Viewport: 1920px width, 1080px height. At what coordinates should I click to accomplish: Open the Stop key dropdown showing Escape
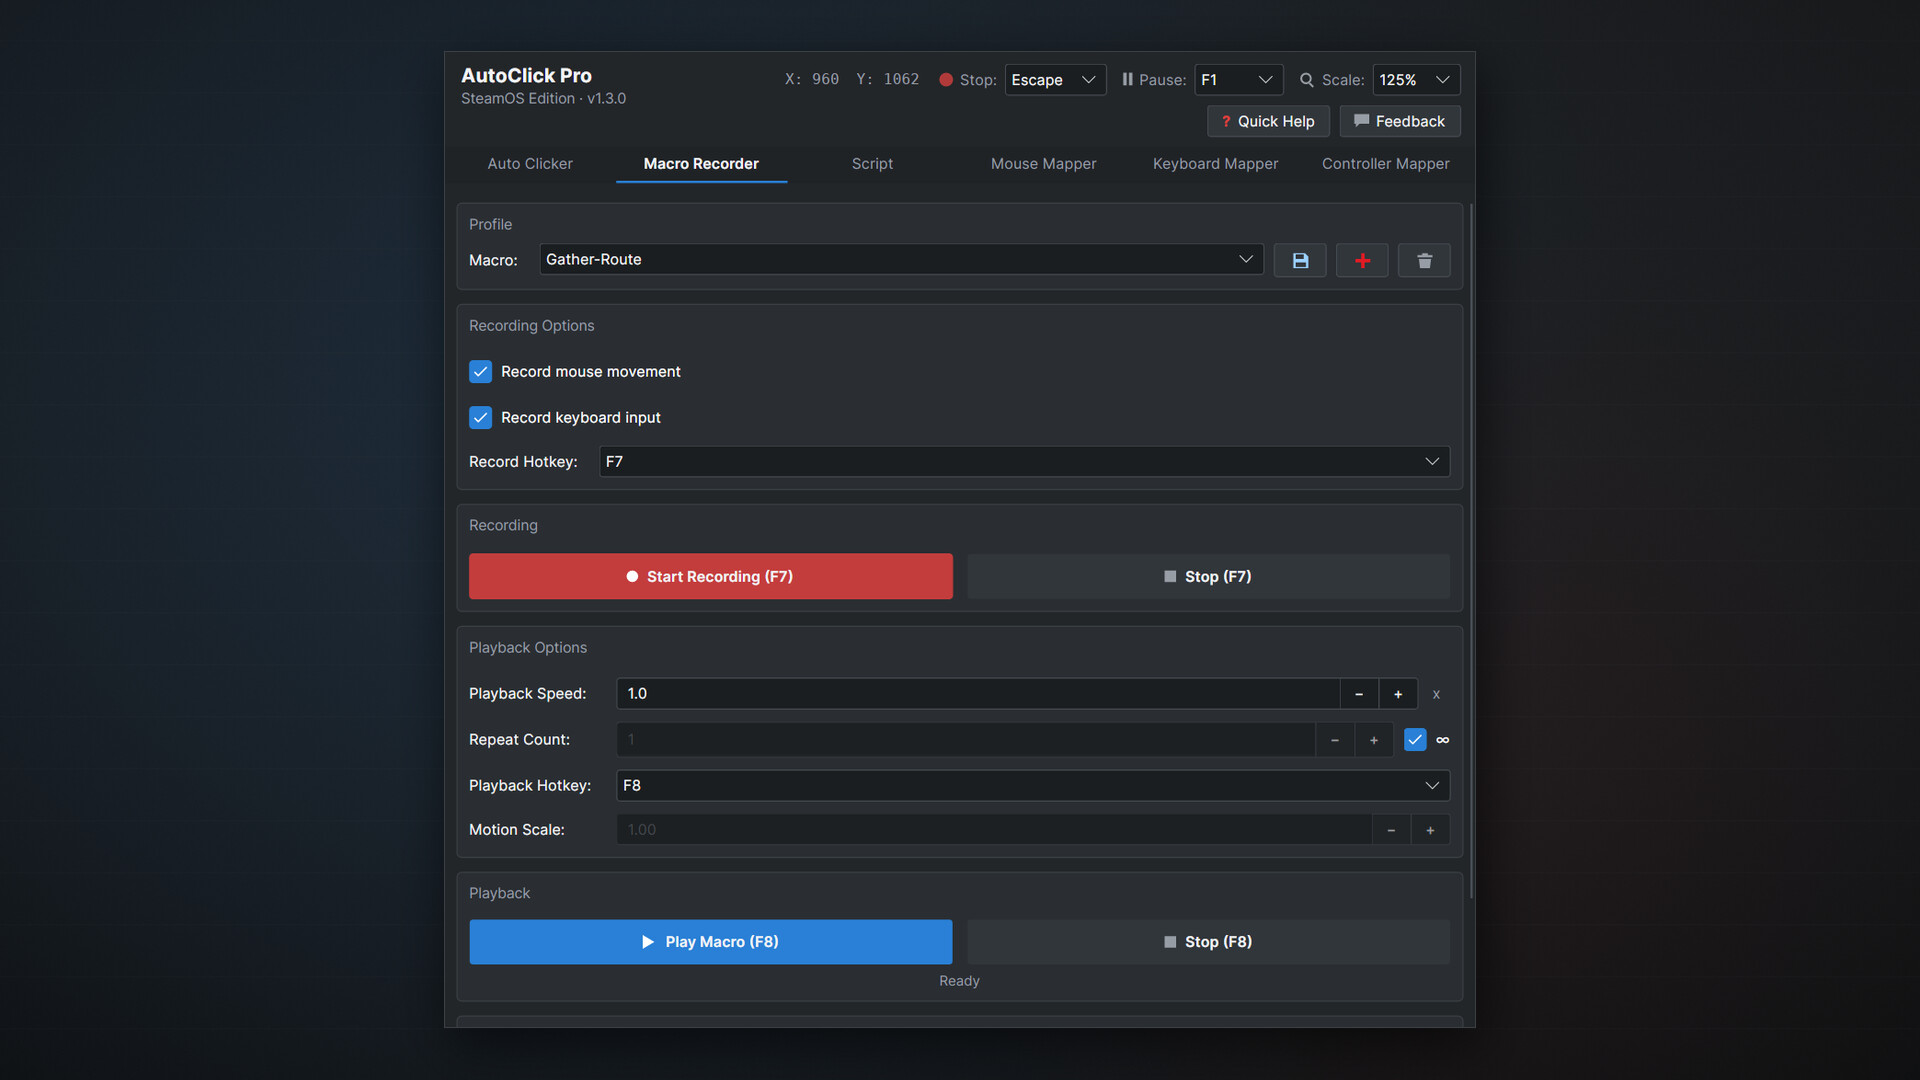[1055, 80]
